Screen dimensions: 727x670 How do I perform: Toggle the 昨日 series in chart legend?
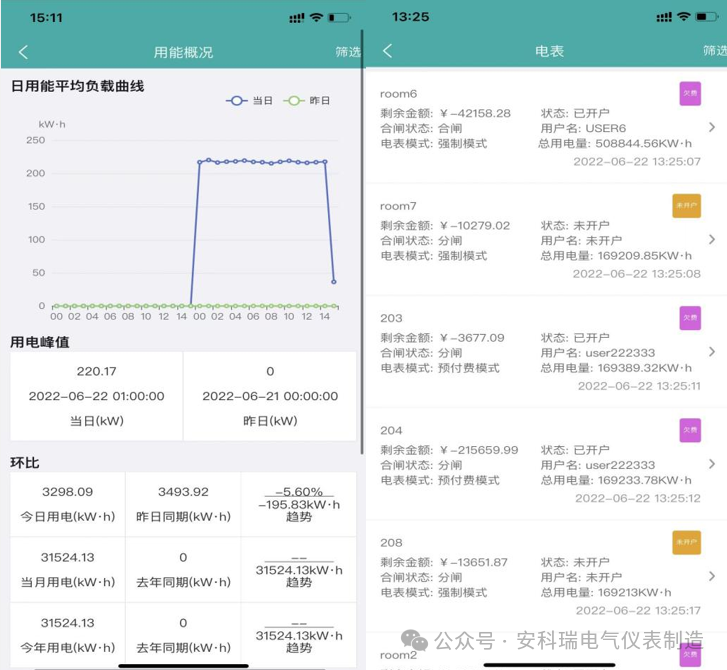tap(307, 101)
